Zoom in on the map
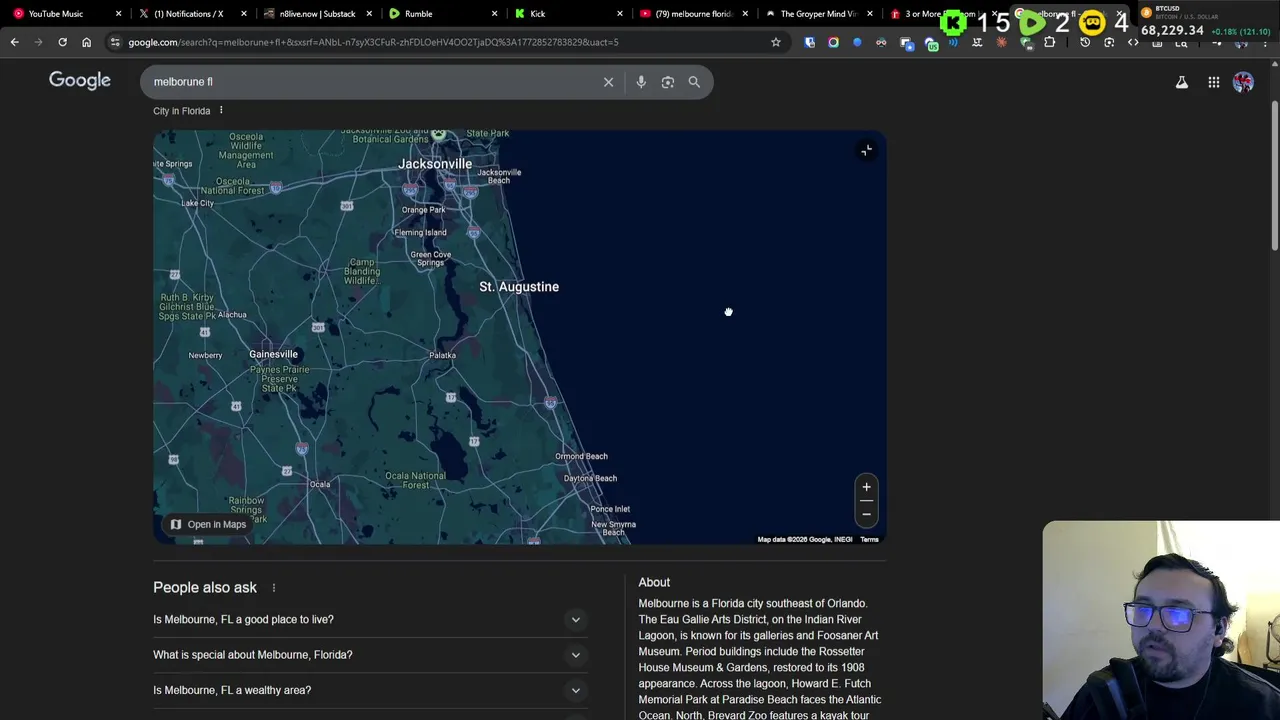This screenshot has height=720, width=1280. [x=866, y=488]
